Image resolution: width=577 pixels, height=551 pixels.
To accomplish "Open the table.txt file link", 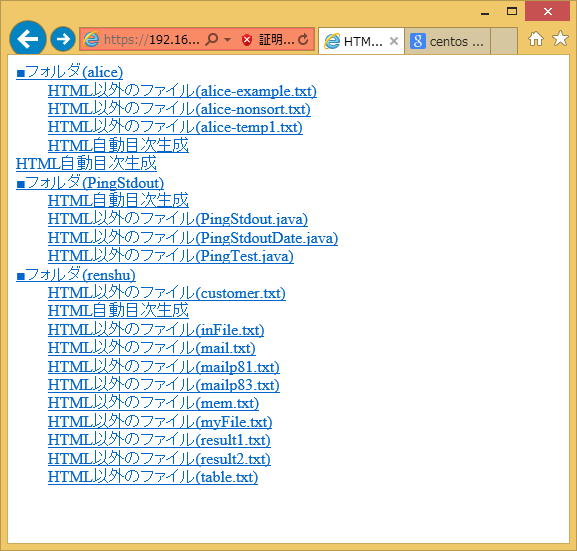I will [153, 477].
